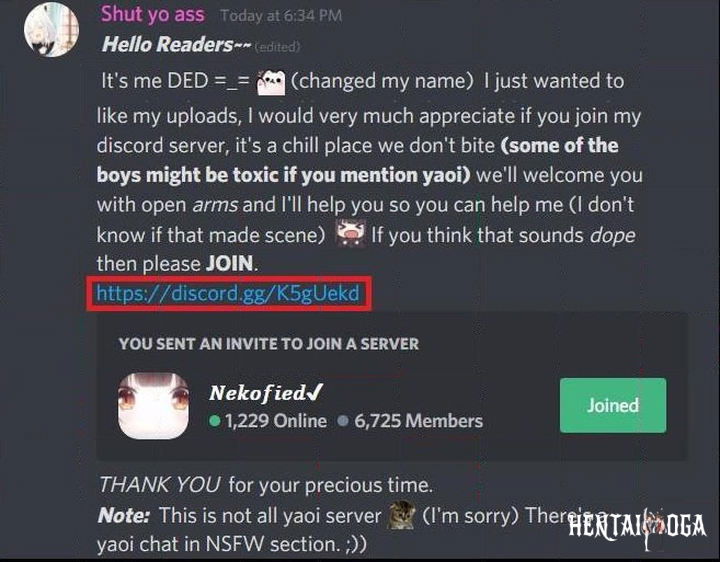This screenshot has width=720, height=562.
Task: Click the Nekofied server icon thumbnail
Action: [x=153, y=406]
